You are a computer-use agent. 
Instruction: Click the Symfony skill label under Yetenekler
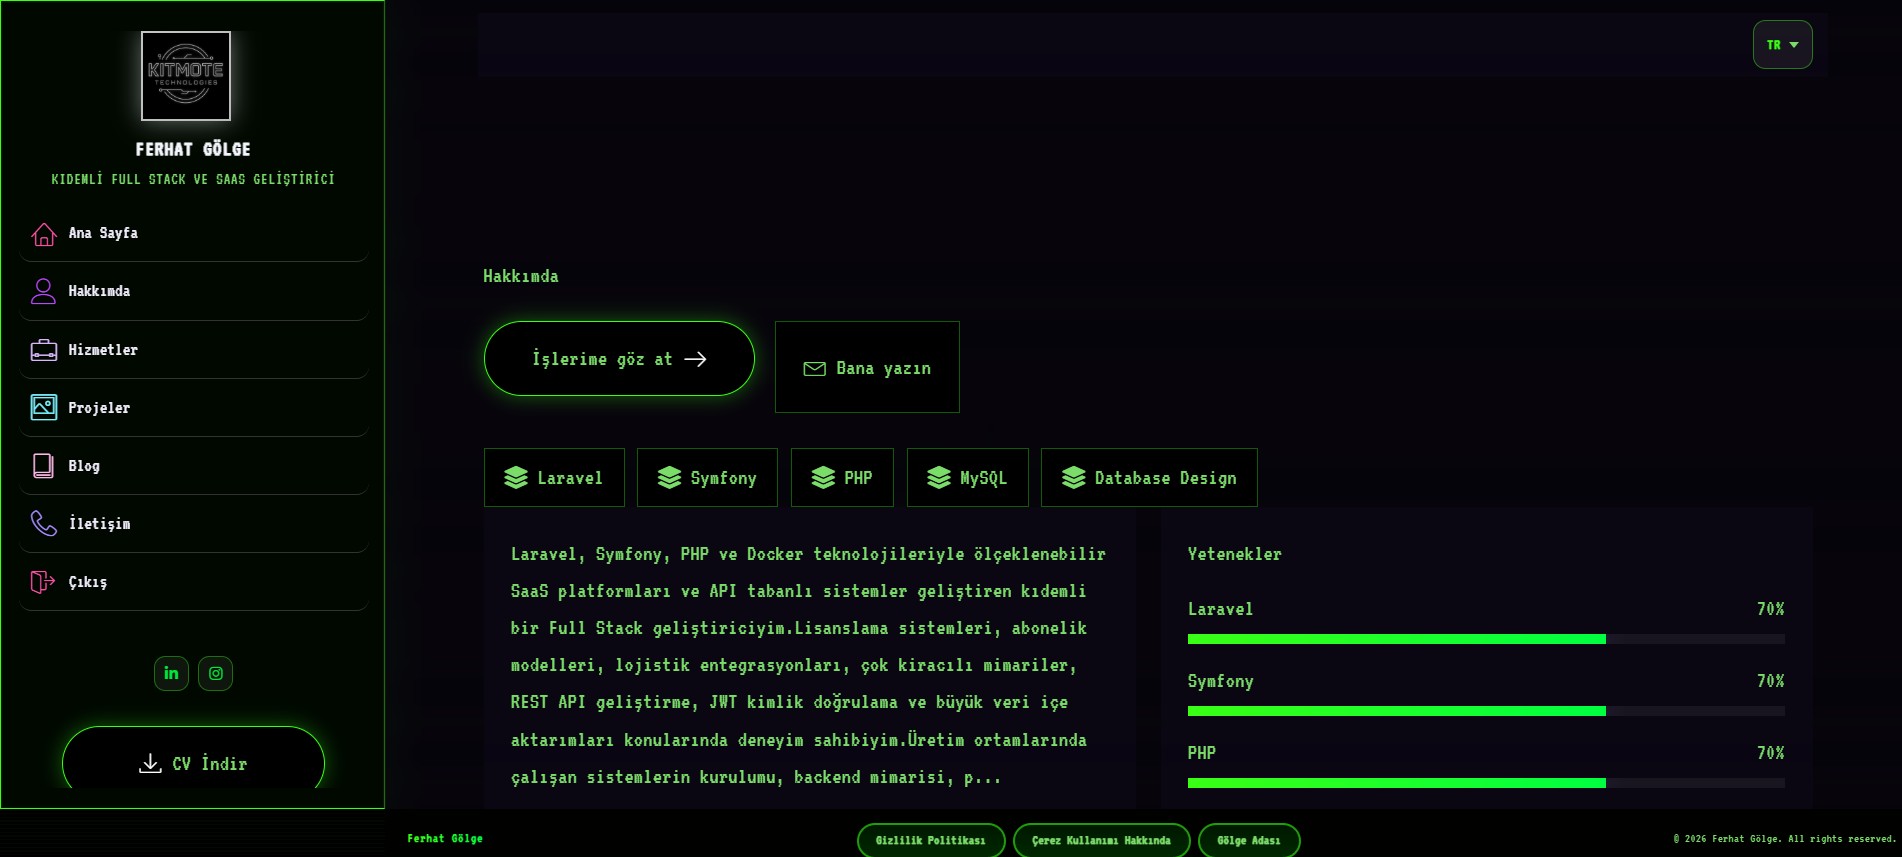pyautogui.click(x=1221, y=681)
